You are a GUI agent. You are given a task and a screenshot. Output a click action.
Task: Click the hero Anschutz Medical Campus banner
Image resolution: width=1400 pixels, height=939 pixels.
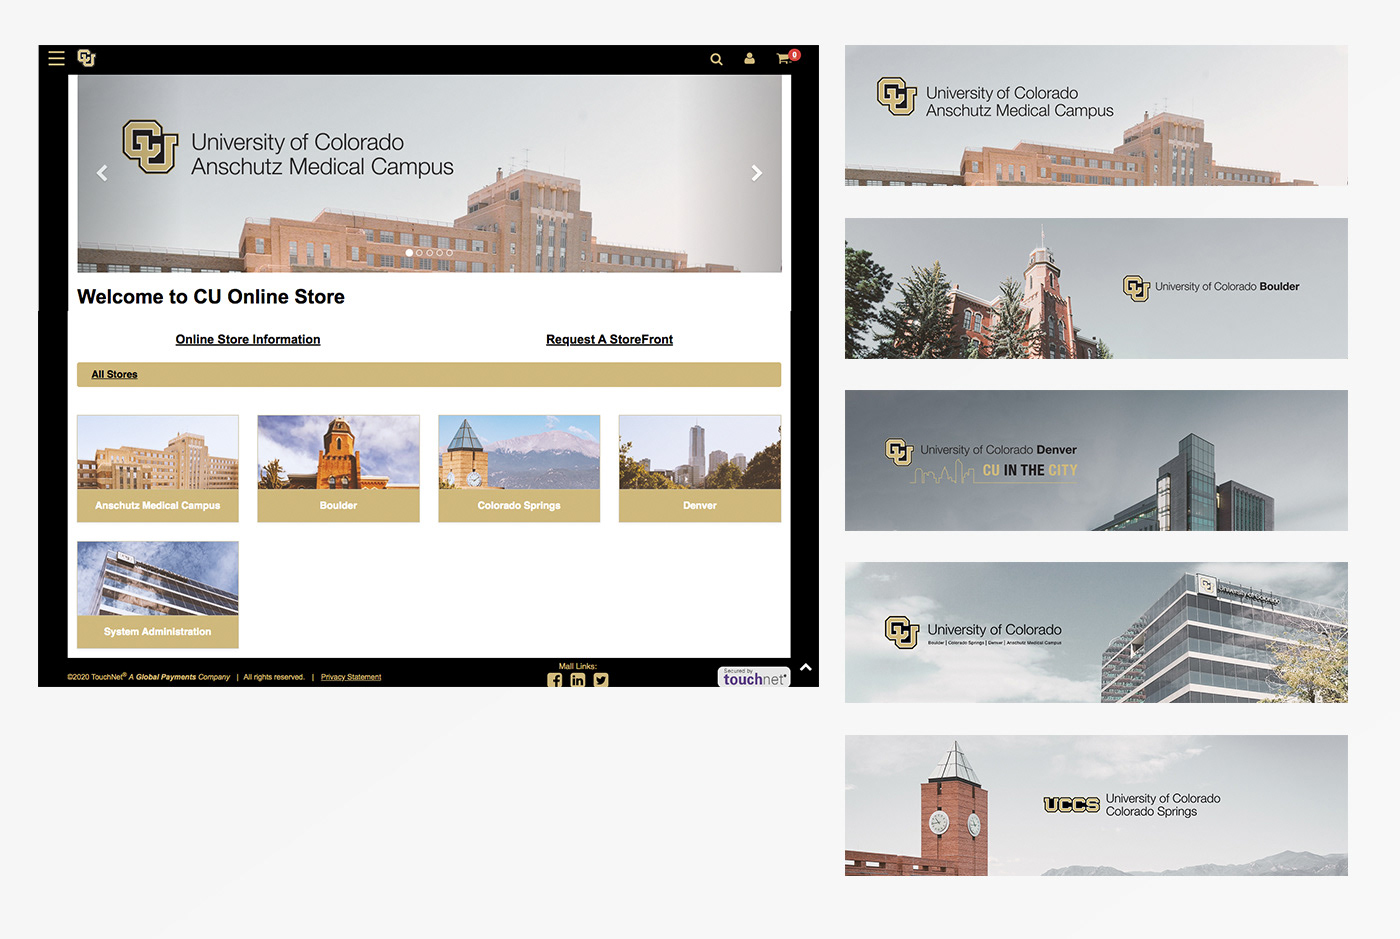pos(430,173)
